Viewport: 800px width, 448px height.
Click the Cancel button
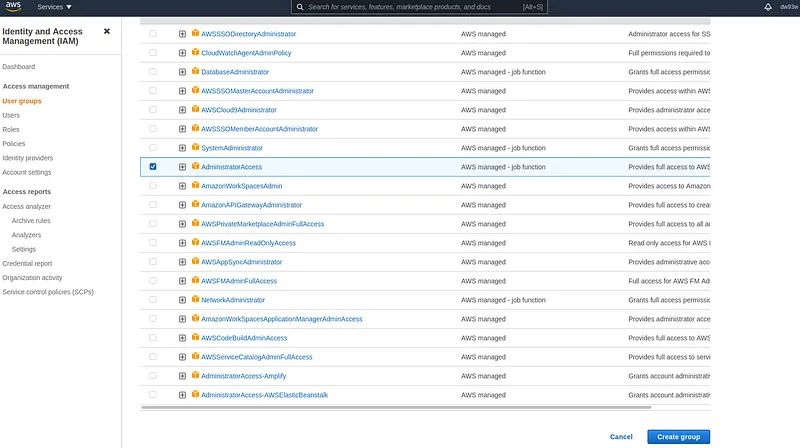pyautogui.click(x=621, y=437)
